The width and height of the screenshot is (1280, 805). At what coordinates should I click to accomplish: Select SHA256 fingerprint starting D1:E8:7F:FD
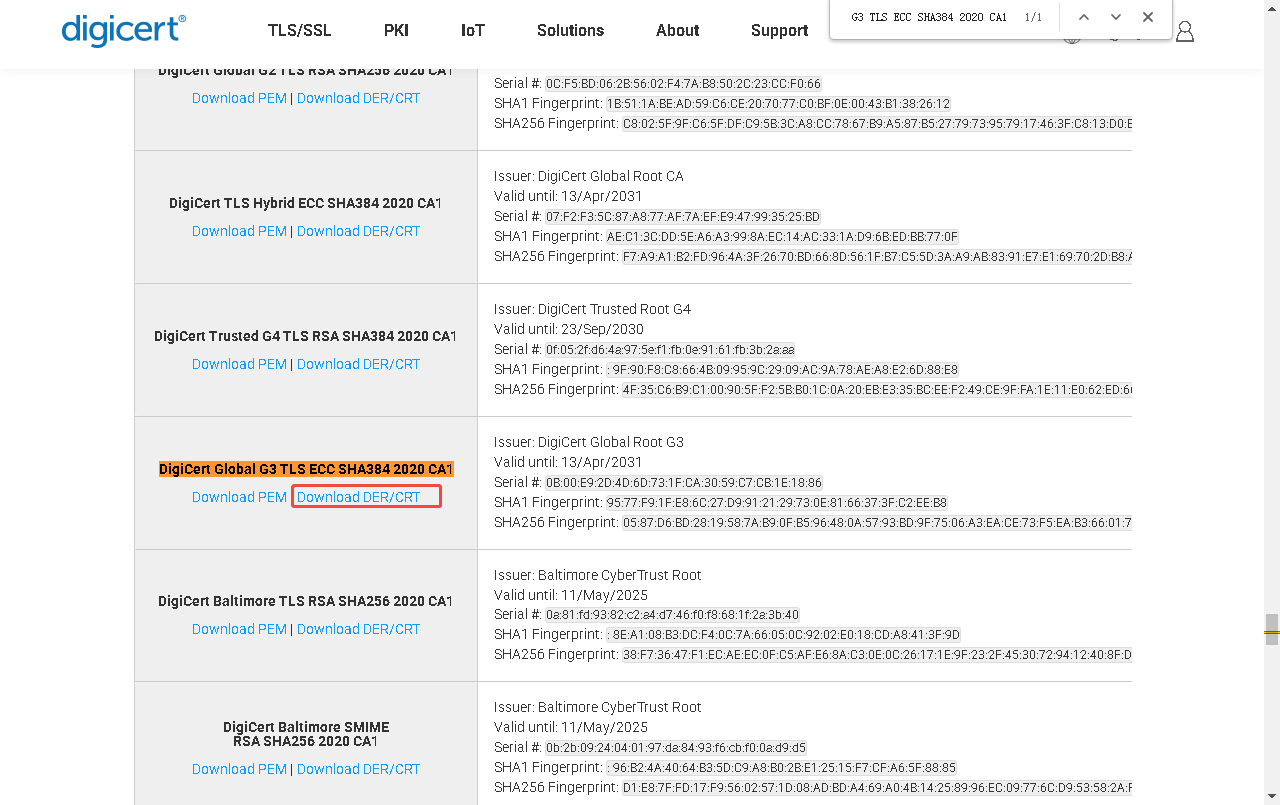coord(877,787)
